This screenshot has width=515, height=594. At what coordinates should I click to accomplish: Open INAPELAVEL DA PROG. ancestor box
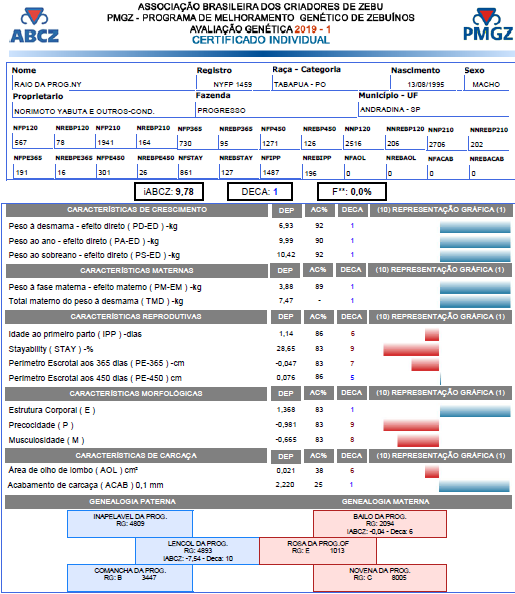pos(130,524)
